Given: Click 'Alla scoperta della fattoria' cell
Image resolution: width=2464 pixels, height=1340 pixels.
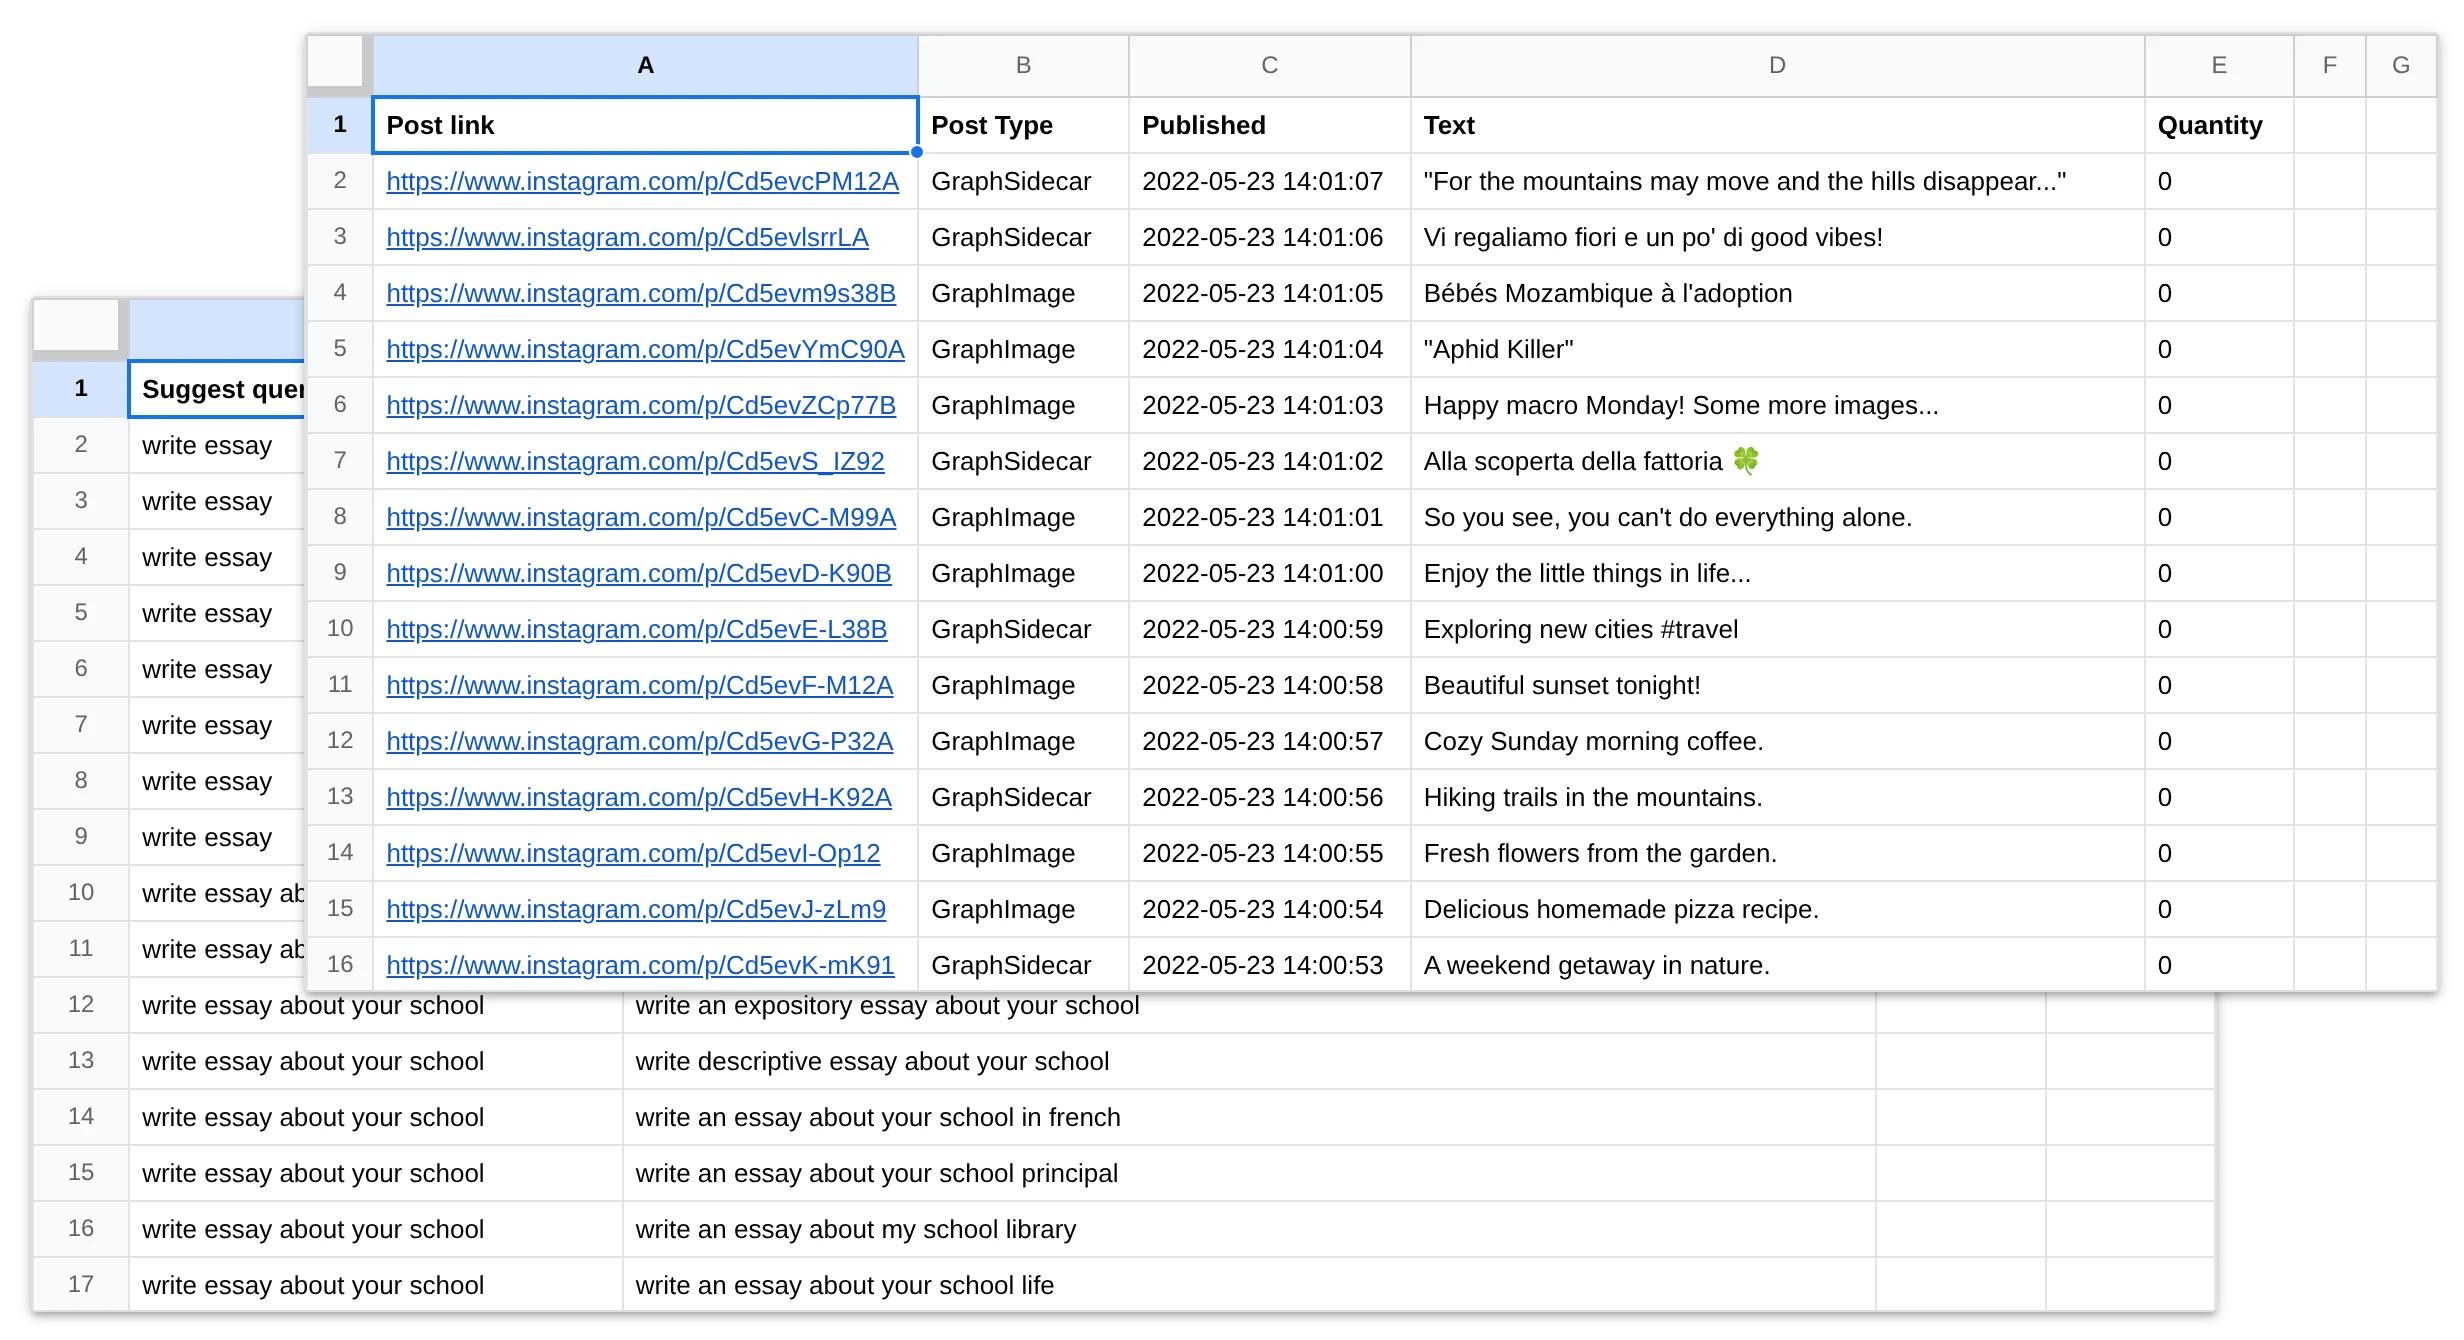Looking at the screenshot, I should 1777,461.
